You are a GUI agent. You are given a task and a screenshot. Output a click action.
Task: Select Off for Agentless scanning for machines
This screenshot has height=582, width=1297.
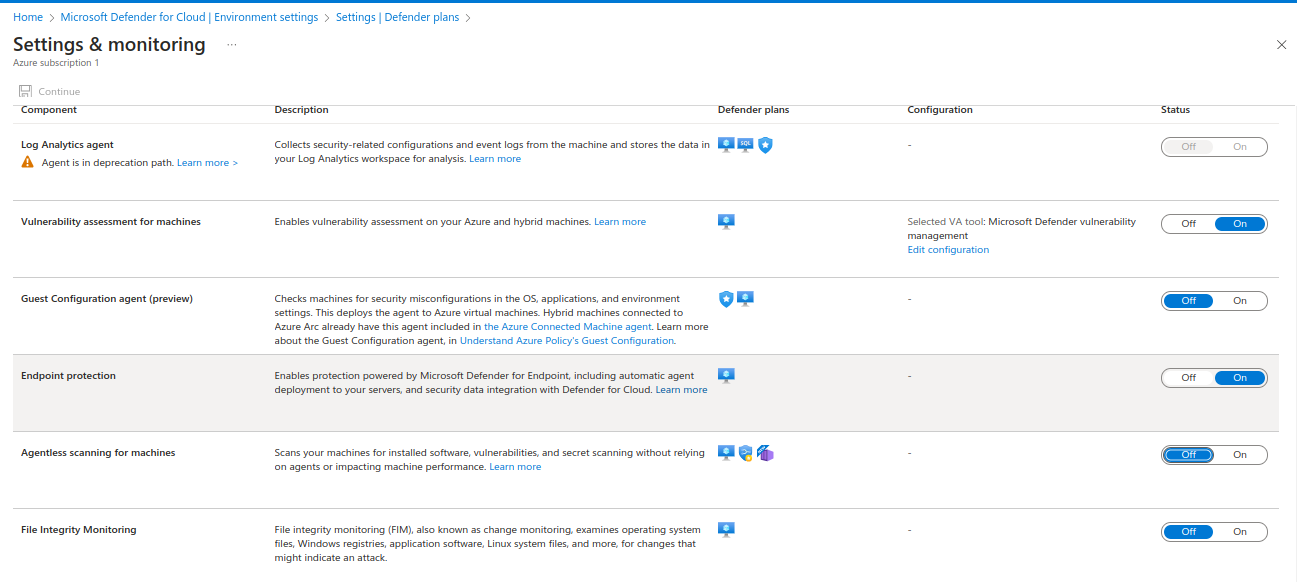pyautogui.click(x=1188, y=455)
